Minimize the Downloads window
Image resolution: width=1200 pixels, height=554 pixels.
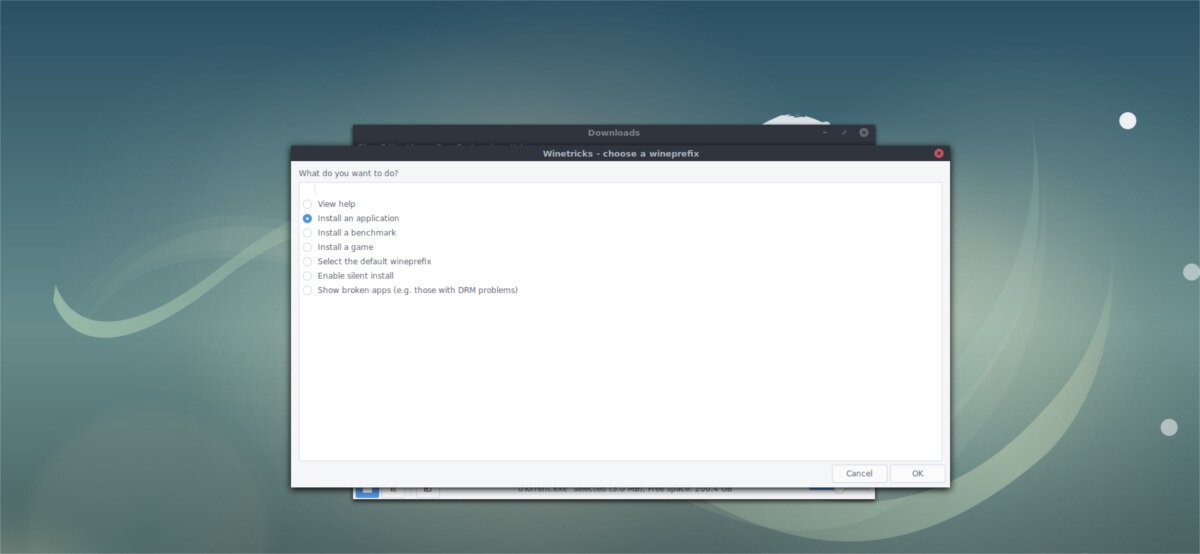click(825, 132)
